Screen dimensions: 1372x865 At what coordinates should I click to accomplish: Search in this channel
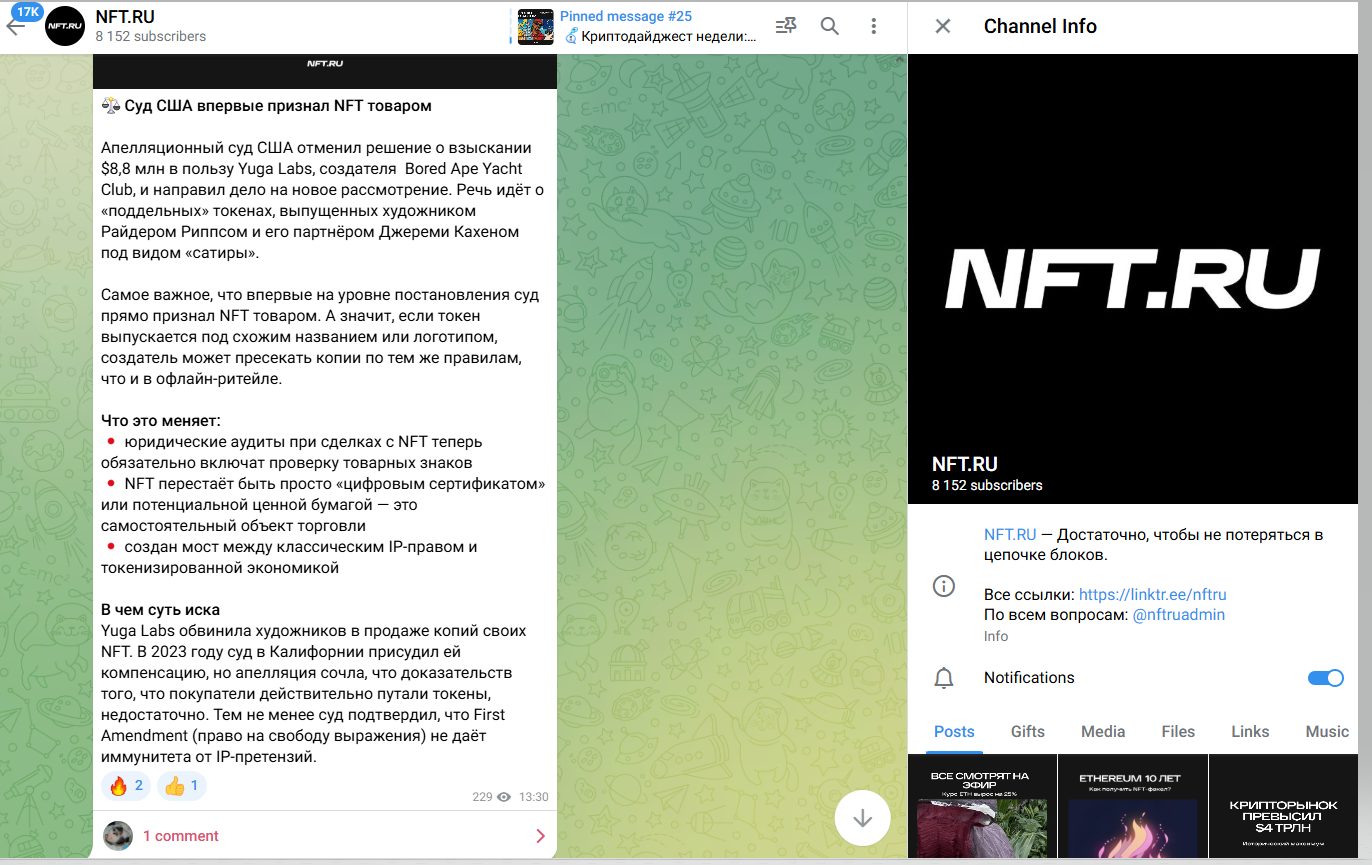(830, 26)
